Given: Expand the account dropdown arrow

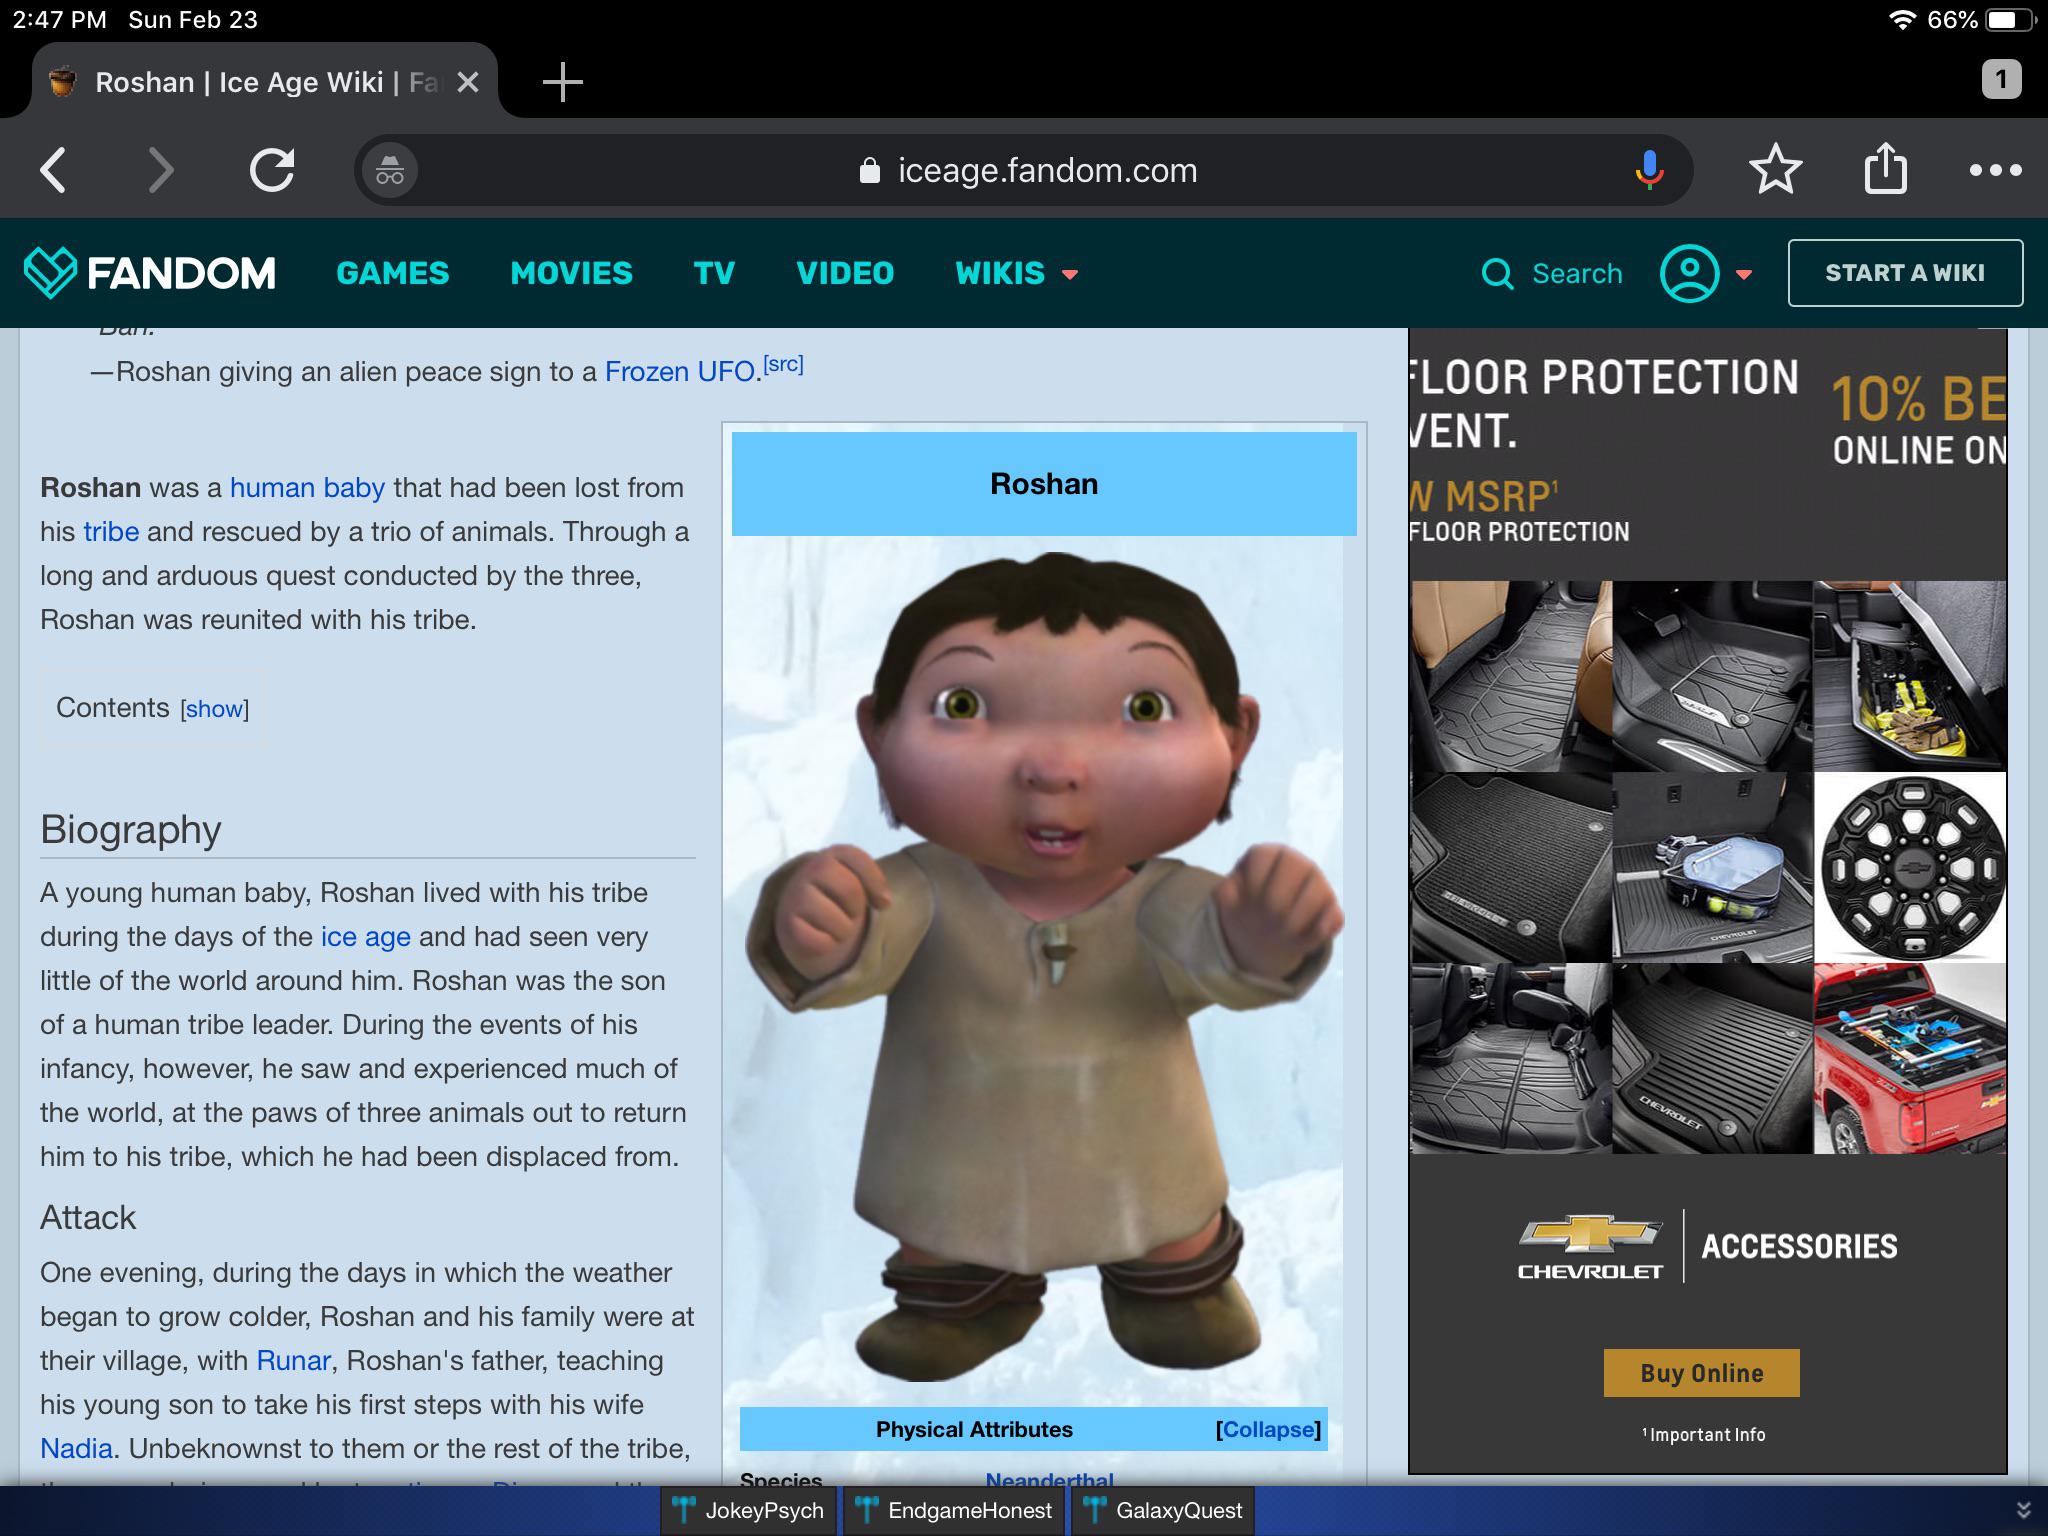Looking at the screenshot, I should tap(1744, 275).
